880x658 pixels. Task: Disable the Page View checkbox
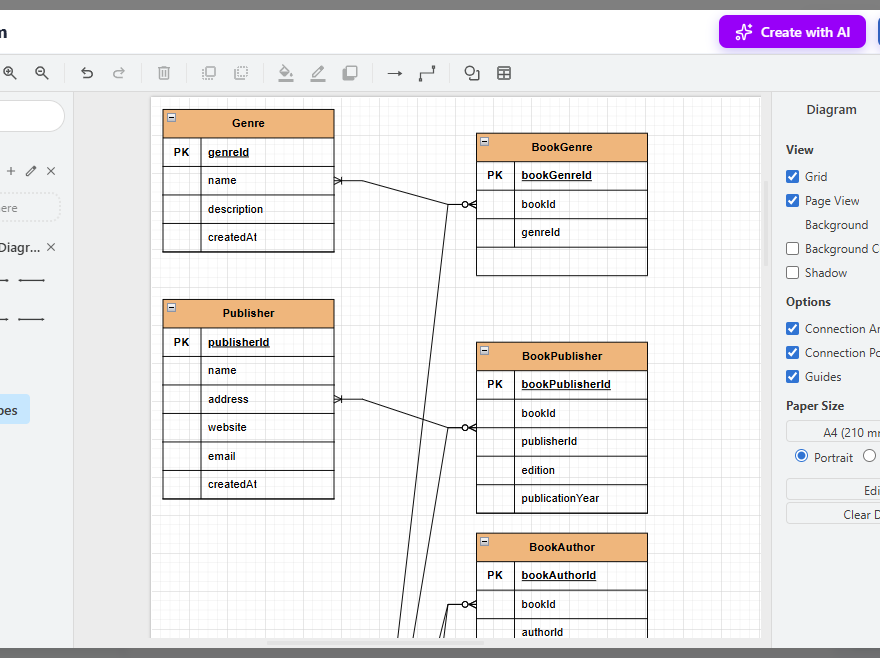[792, 200]
